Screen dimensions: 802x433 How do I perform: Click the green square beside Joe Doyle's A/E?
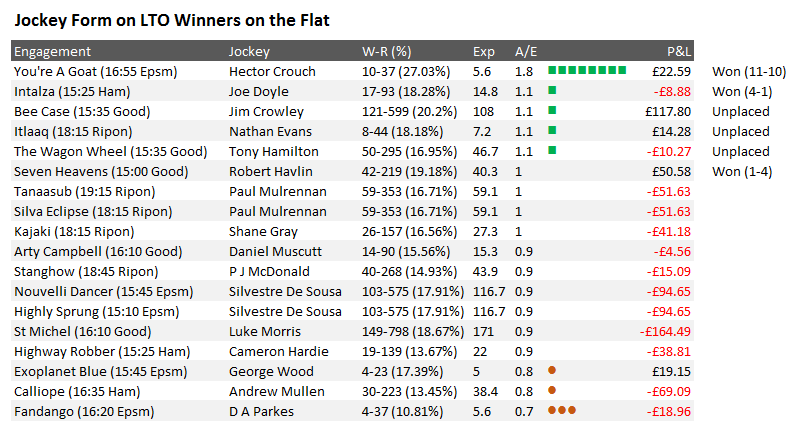coord(552,90)
